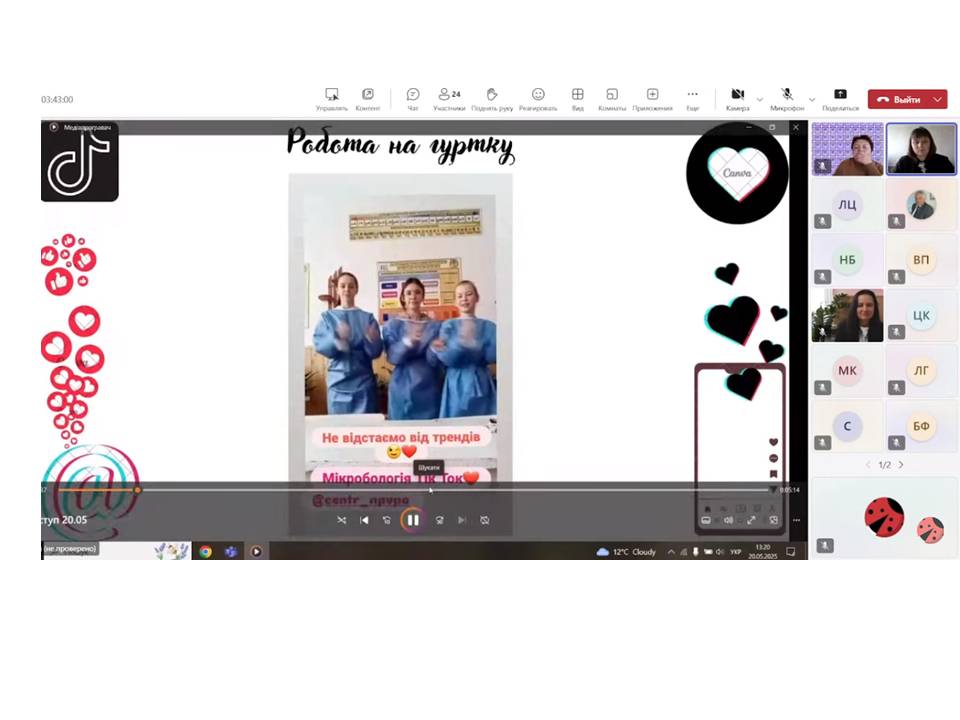The image size is (960, 720).
Task: Open the media player captions button
Action: (x=706, y=520)
